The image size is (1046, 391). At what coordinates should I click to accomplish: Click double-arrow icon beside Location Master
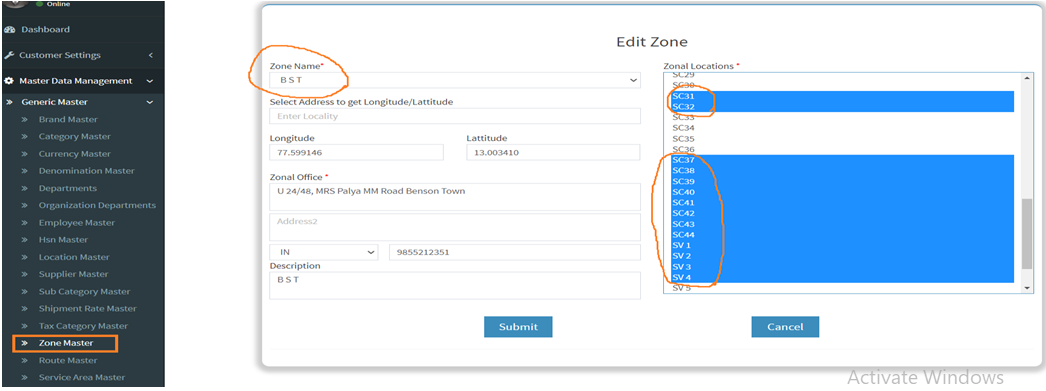[x=24, y=257]
